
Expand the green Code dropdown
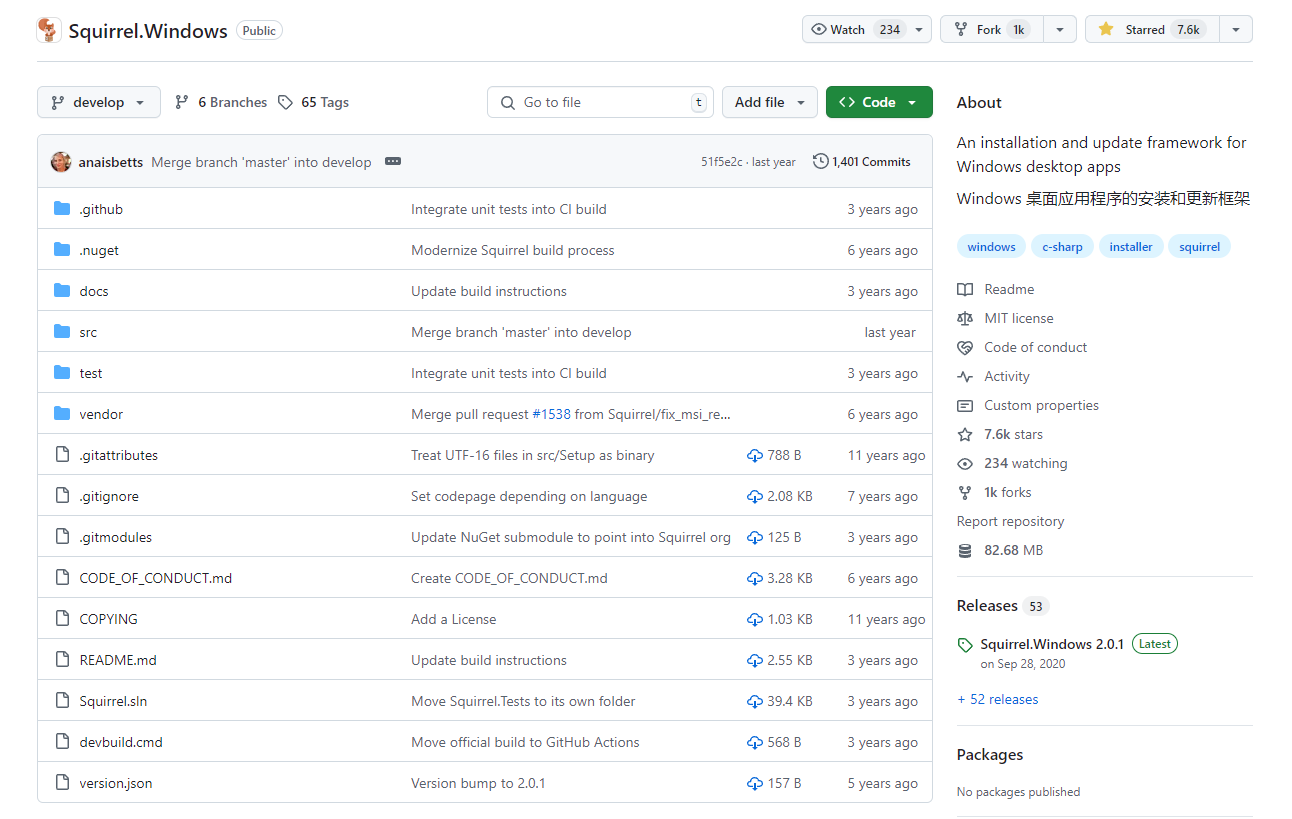point(878,102)
